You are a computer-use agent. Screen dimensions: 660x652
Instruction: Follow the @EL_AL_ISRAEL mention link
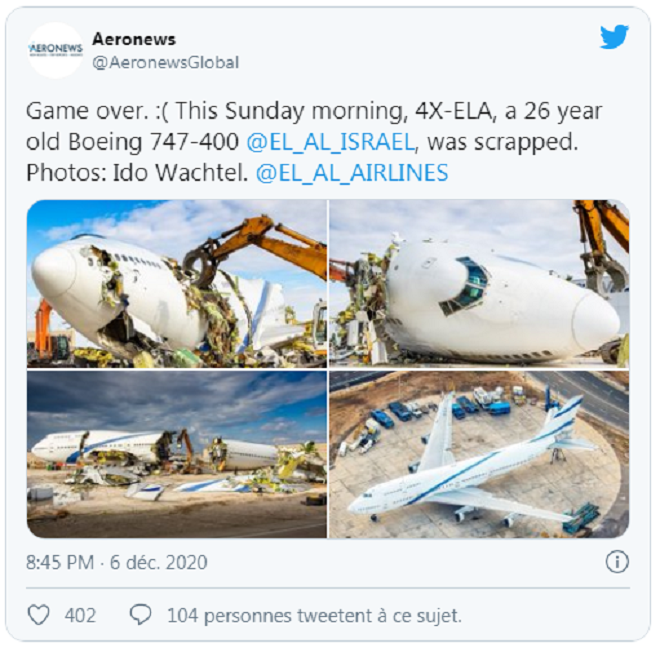(331, 142)
